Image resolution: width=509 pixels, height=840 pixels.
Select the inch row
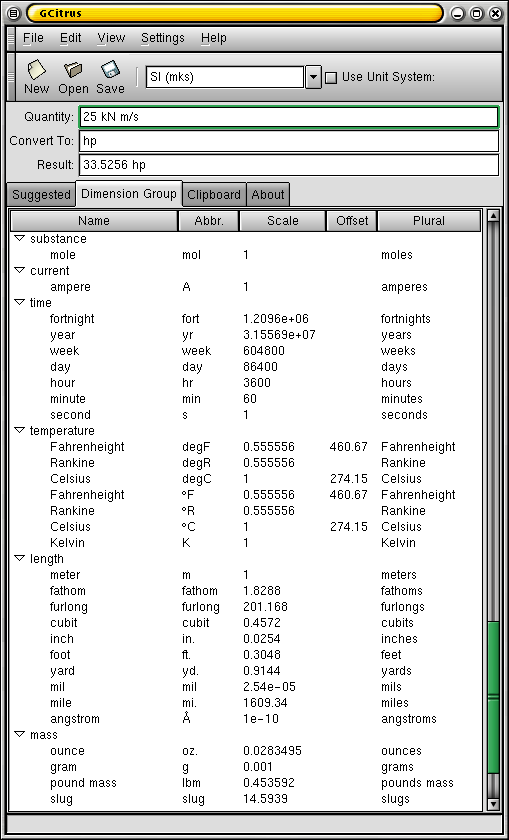click(x=245, y=639)
